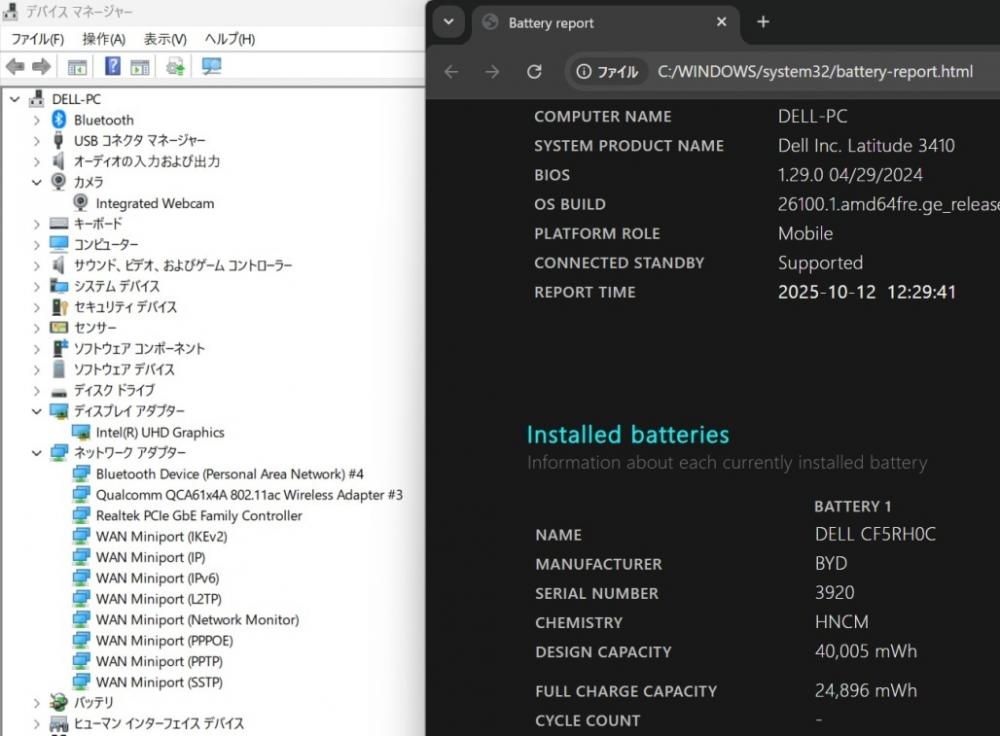Click the update driver toolbar icon

[175, 67]
